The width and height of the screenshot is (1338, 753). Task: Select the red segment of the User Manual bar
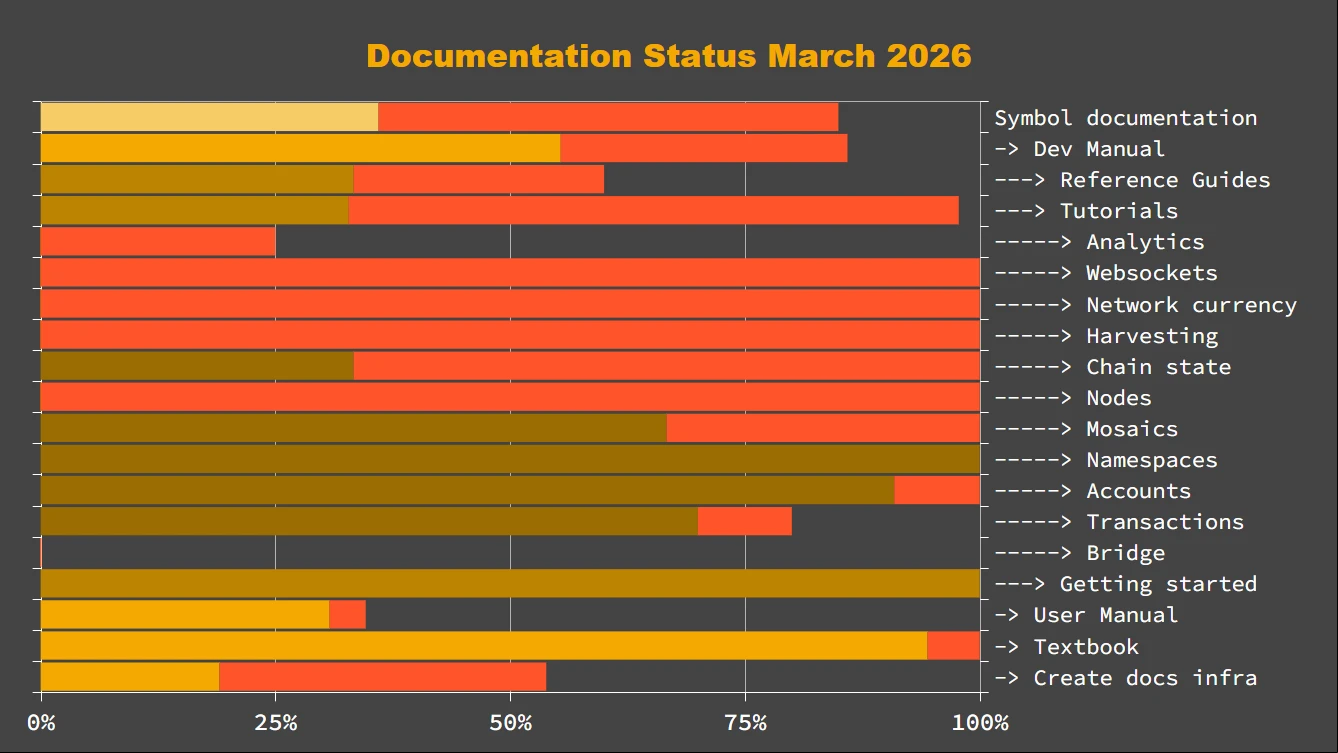click(x=347, y=614)
